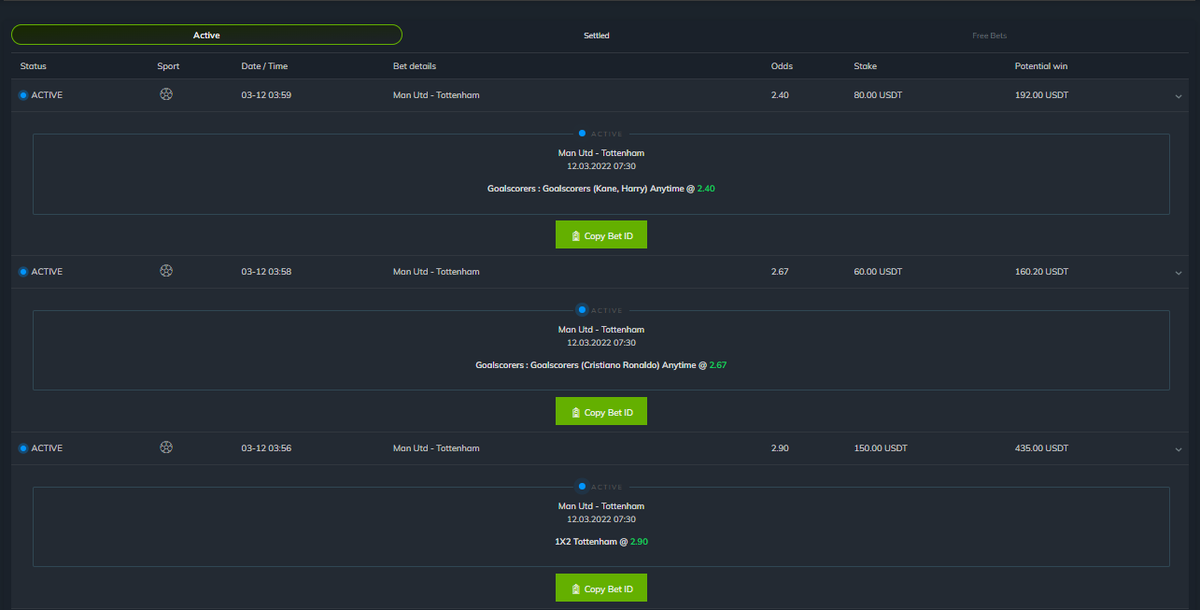Click the soccer ball icon for the 03:58 bet
Screen dimensions: 1200x610
[x=166, y=271]
